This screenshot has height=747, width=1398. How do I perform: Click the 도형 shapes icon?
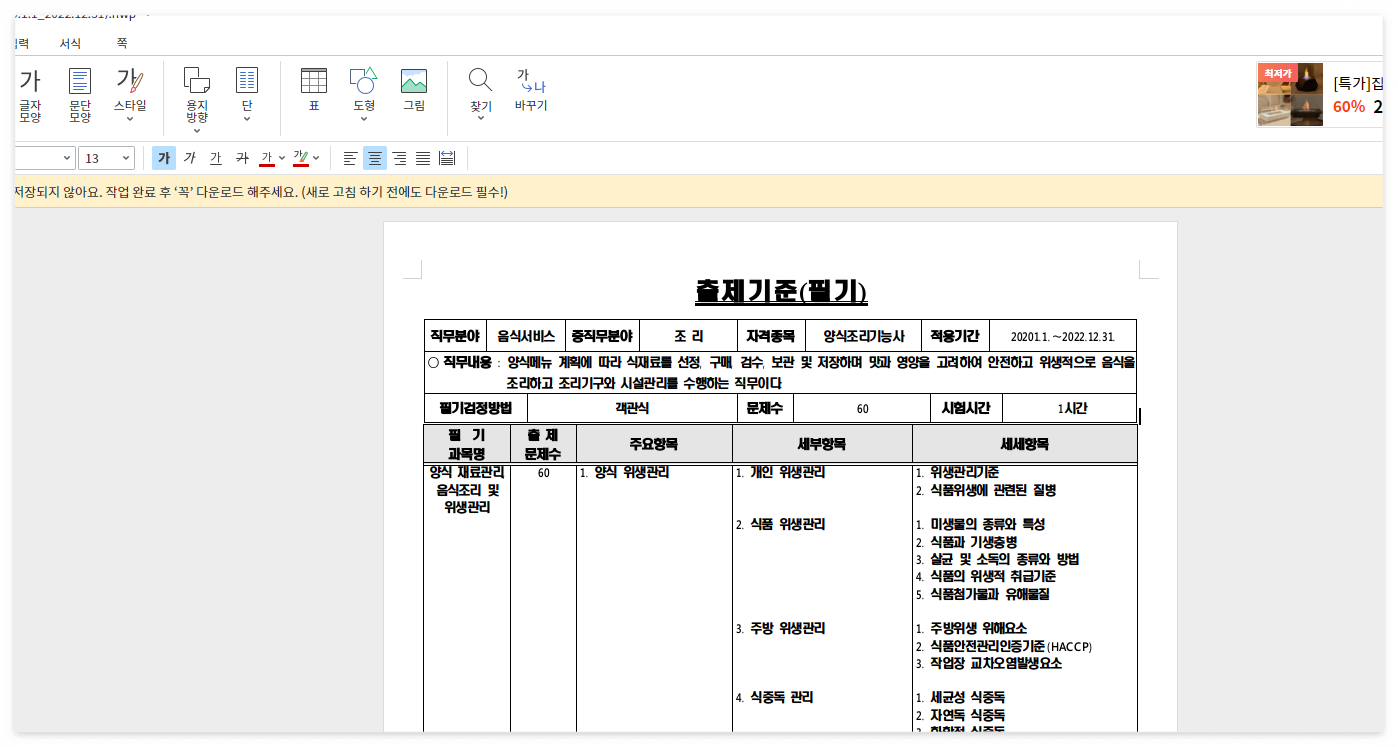click(364, 80)
